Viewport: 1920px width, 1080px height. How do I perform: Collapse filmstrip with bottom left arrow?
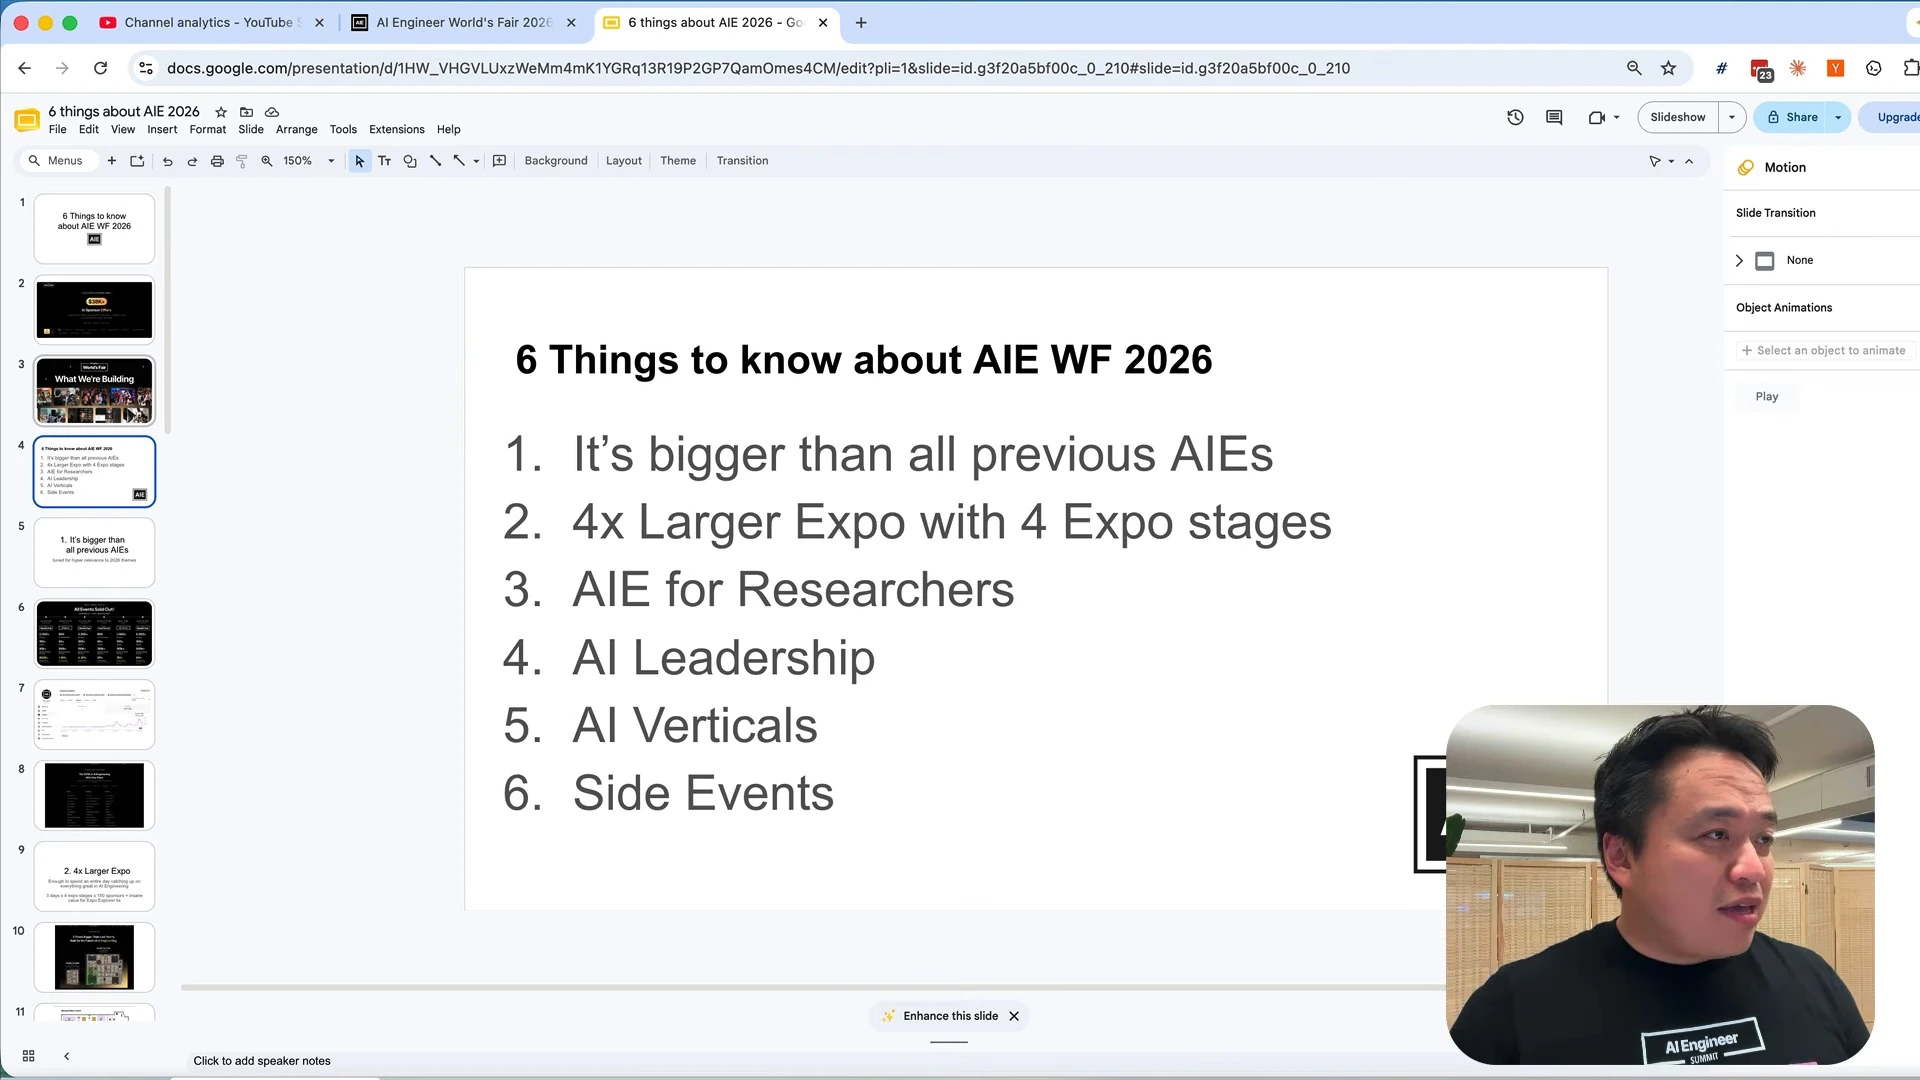(67, 1056)
